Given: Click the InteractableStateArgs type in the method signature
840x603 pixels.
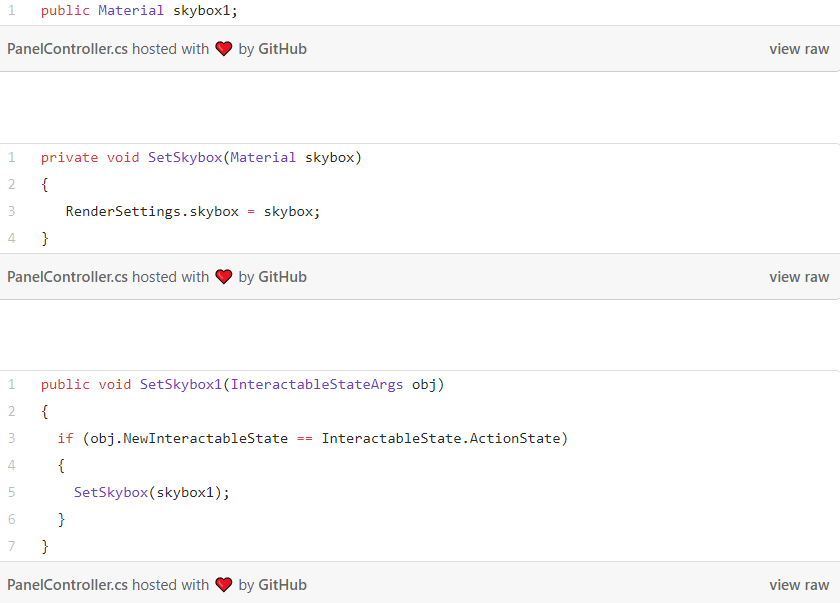Looking at the screenshot, I should pos(317,384).
